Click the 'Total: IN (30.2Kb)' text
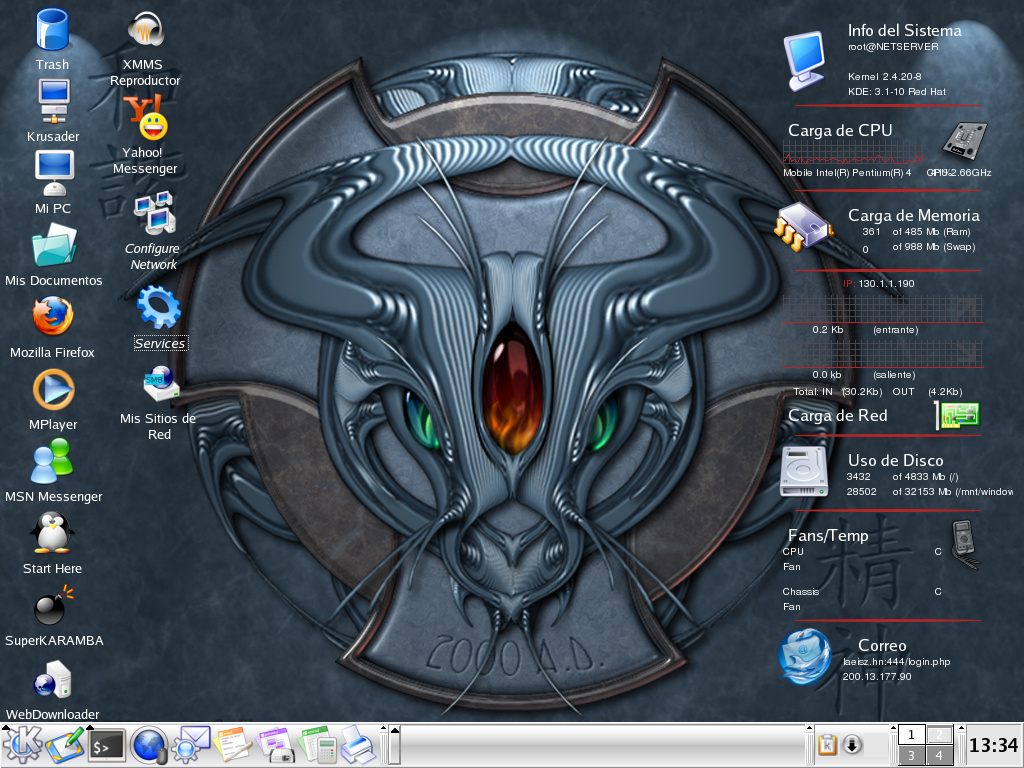Viewport: 1024px width, 768px height. pos(837,392)
